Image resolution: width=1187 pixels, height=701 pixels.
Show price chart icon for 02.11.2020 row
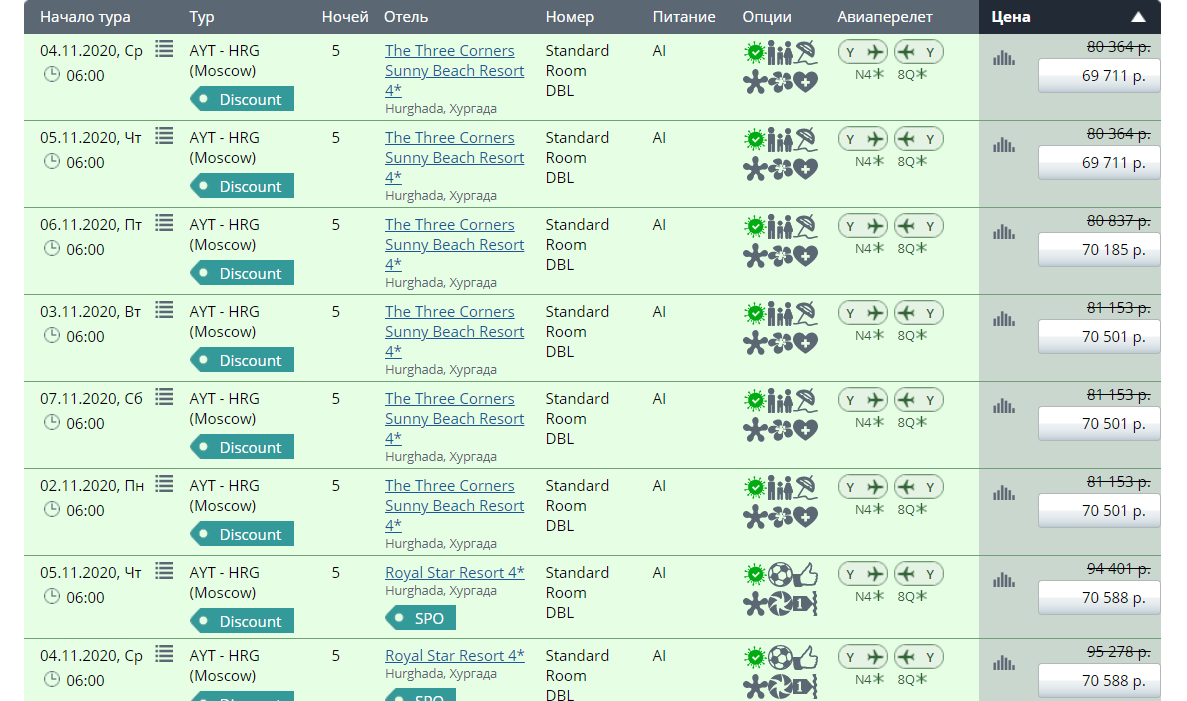(x=1004, y=493)
